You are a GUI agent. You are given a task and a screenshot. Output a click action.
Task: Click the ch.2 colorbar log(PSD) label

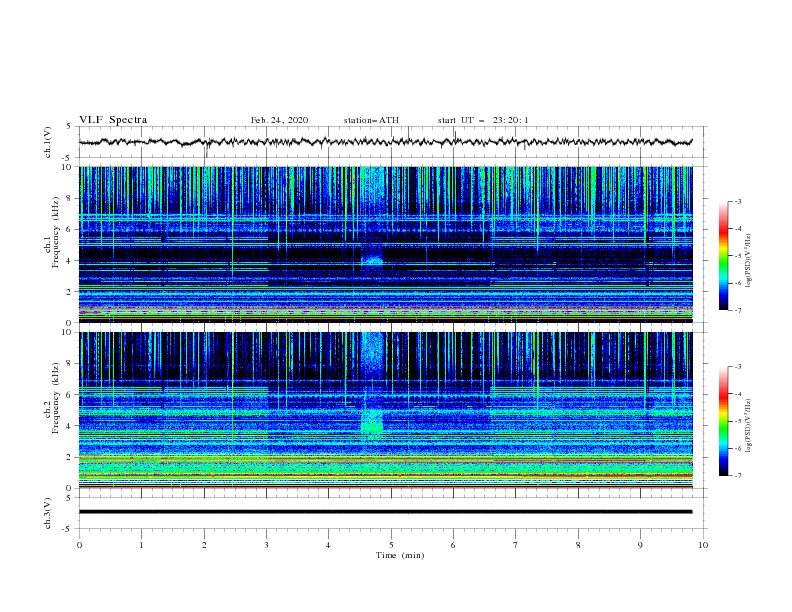748,426
